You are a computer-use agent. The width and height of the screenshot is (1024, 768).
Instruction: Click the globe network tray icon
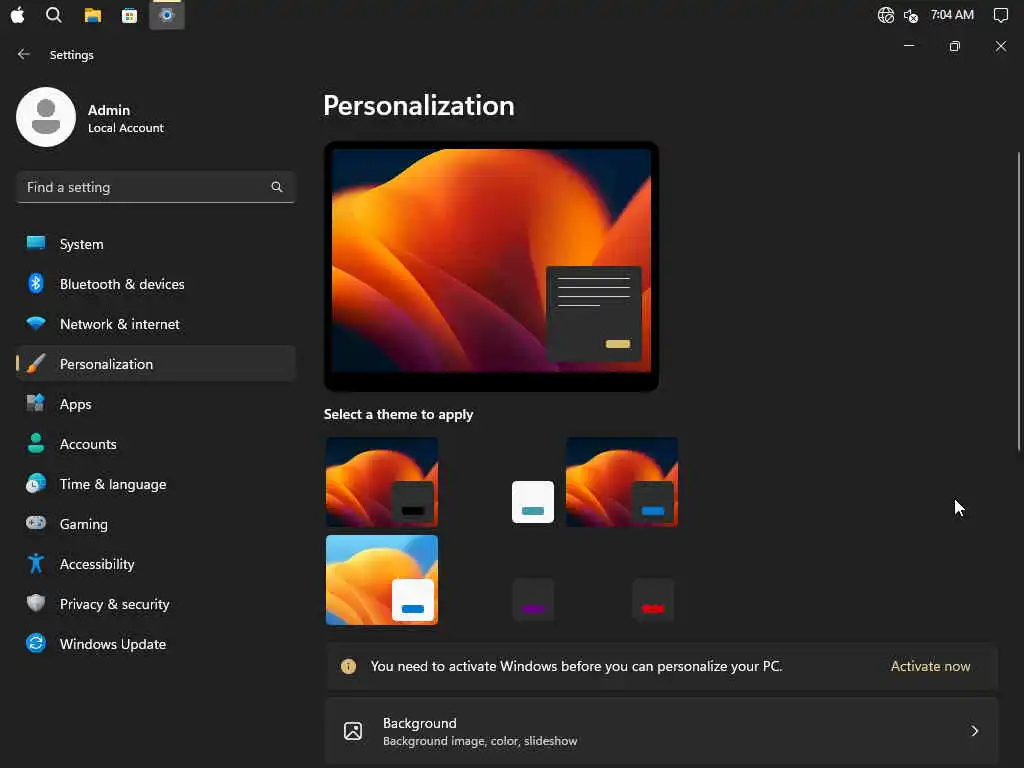point(886,15)
